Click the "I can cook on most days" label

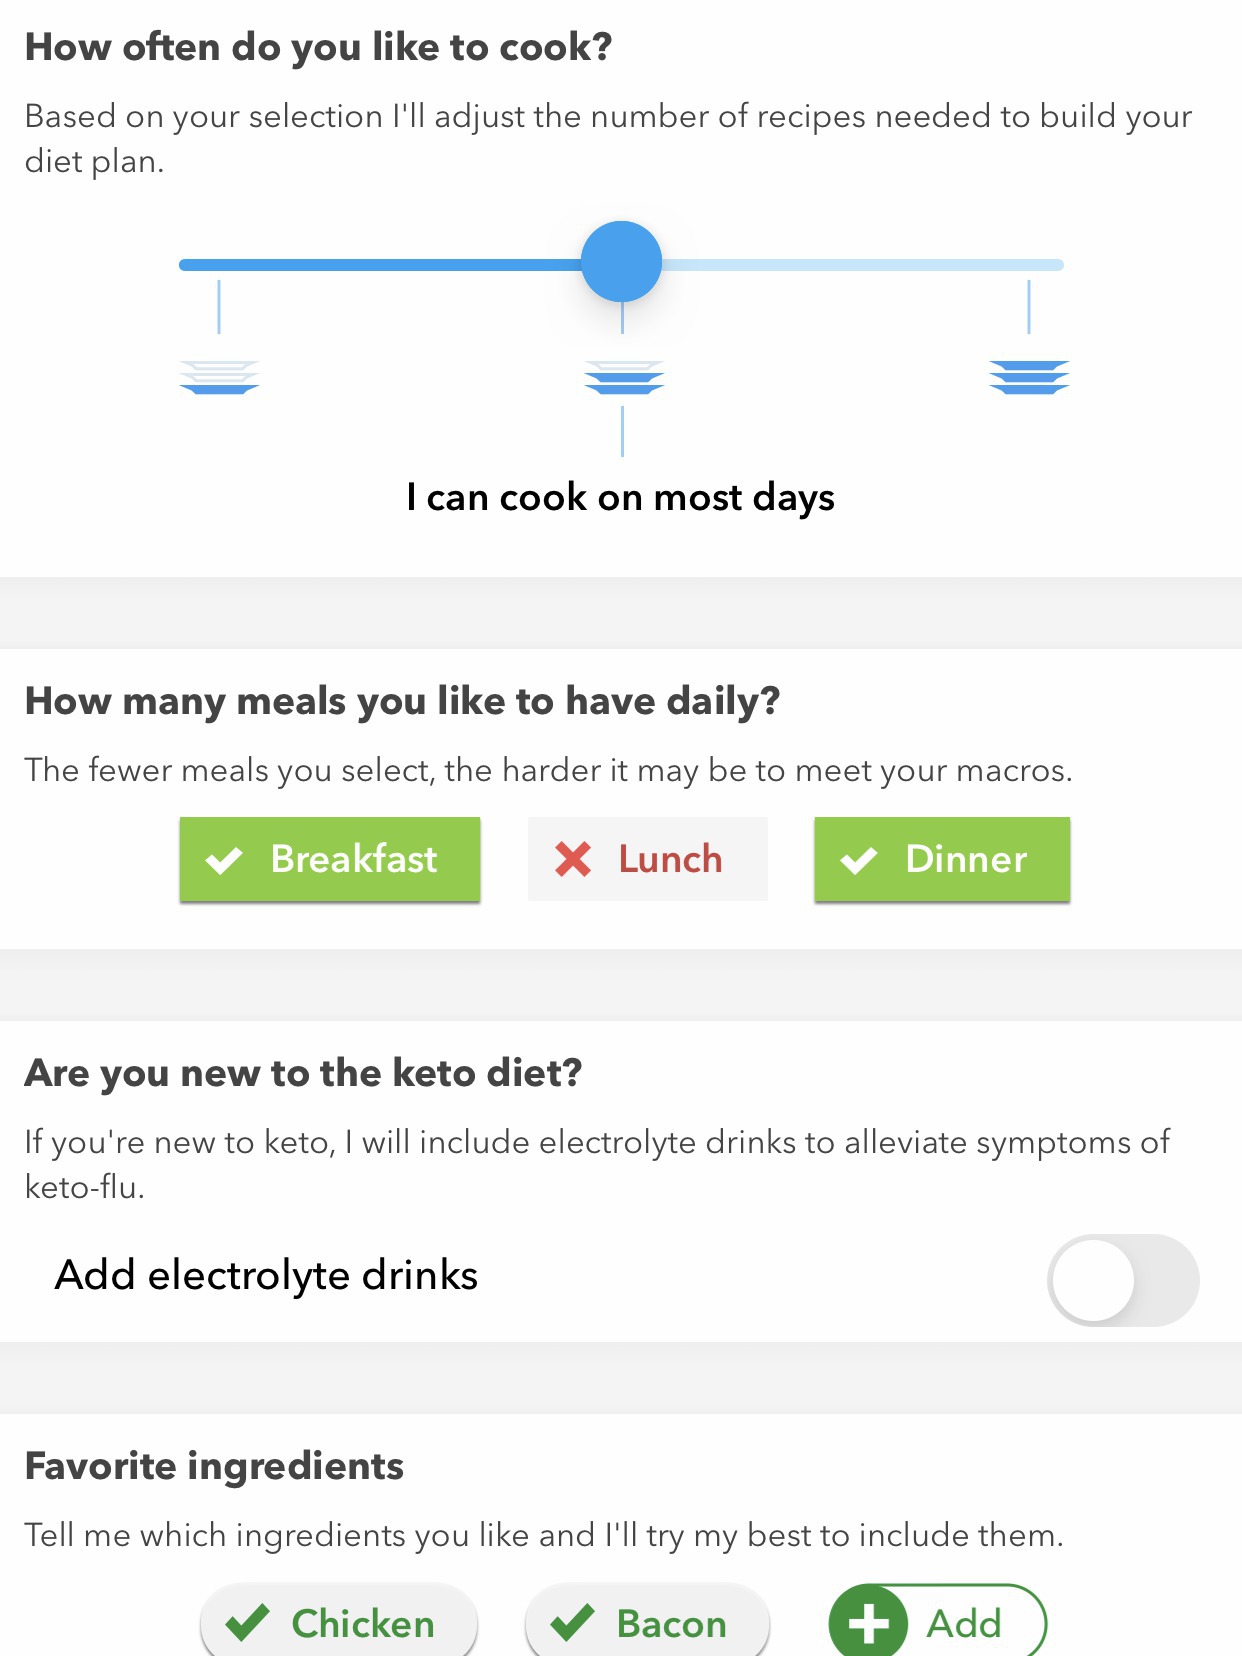point(621,497)
